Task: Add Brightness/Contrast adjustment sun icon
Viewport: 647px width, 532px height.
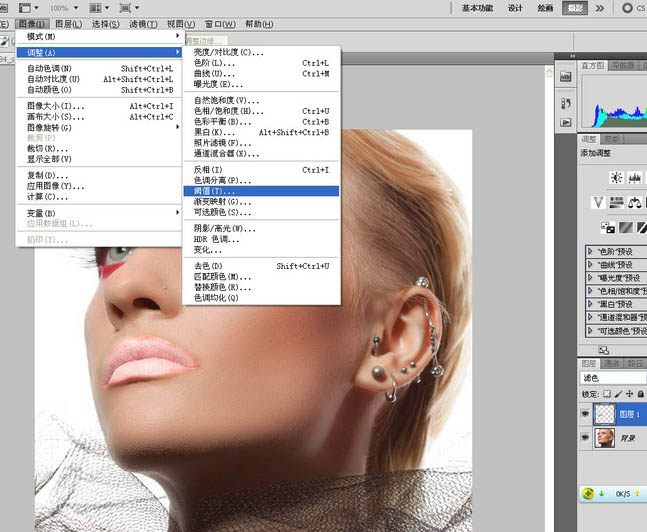Action: click(x=616, y=178)
